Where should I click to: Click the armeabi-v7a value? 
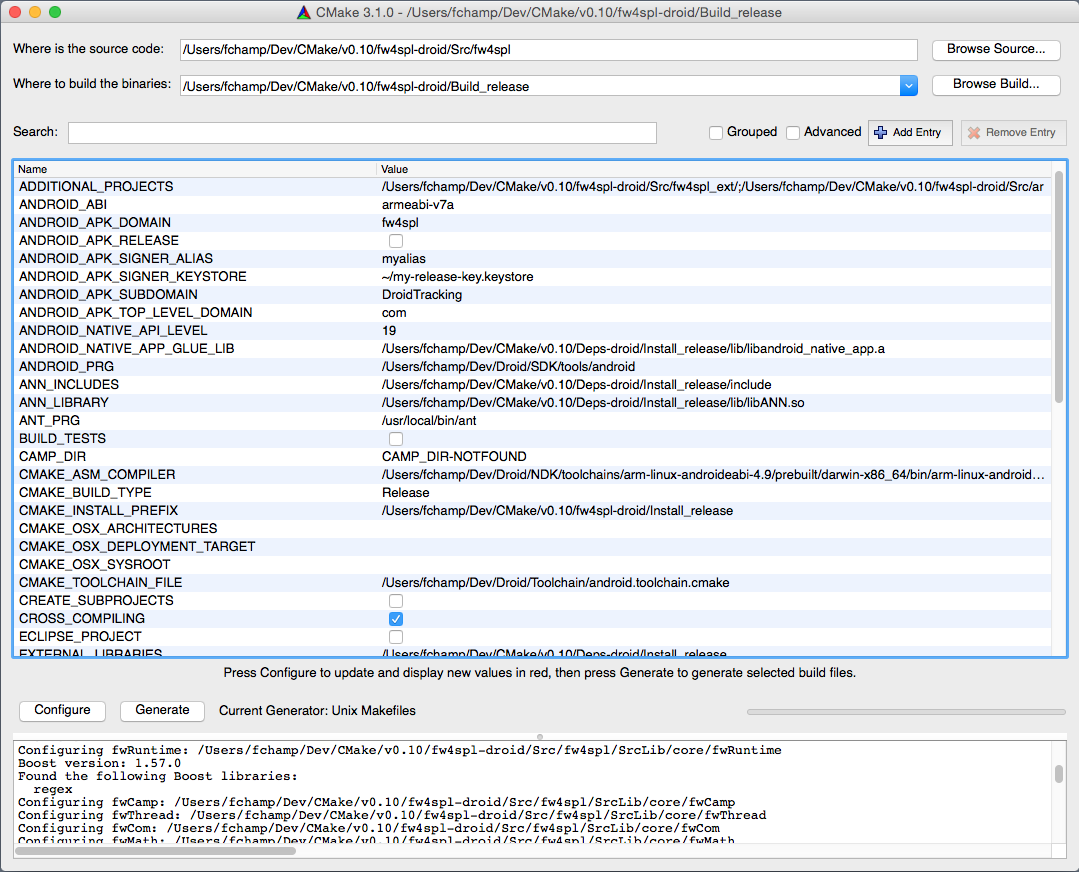[418, 204]
